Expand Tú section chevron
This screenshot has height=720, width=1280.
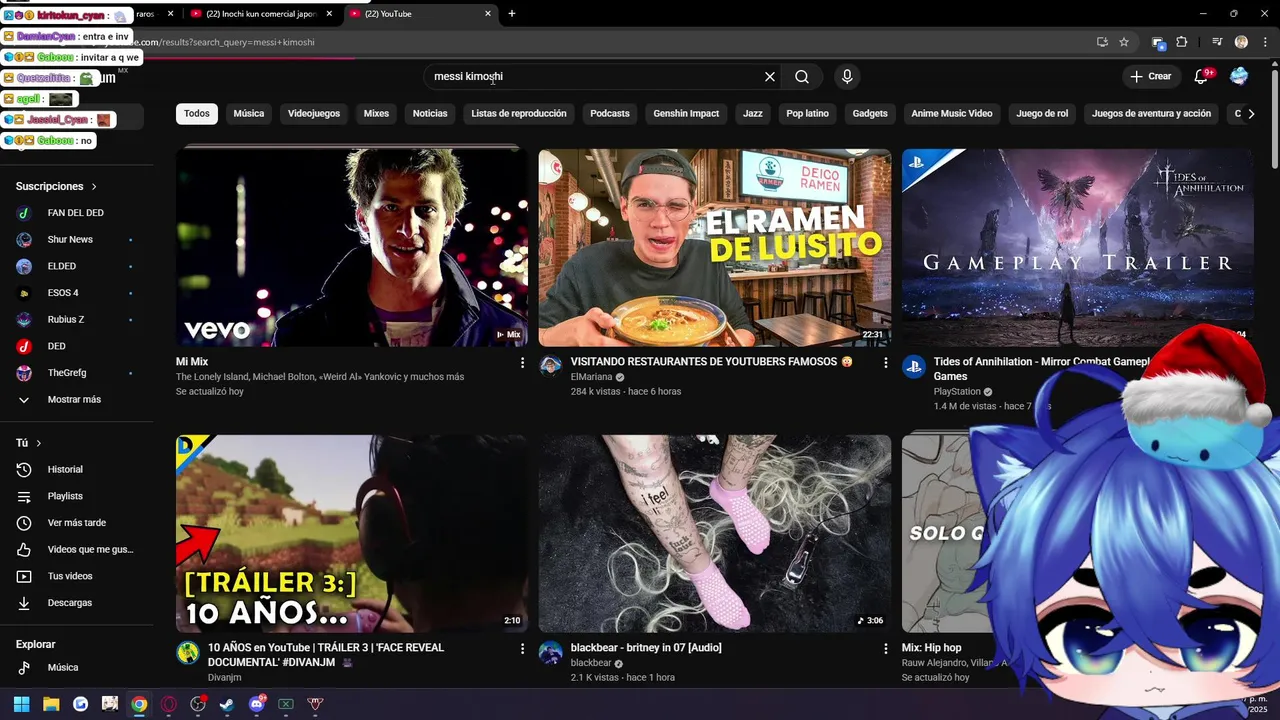coord(39,443)
